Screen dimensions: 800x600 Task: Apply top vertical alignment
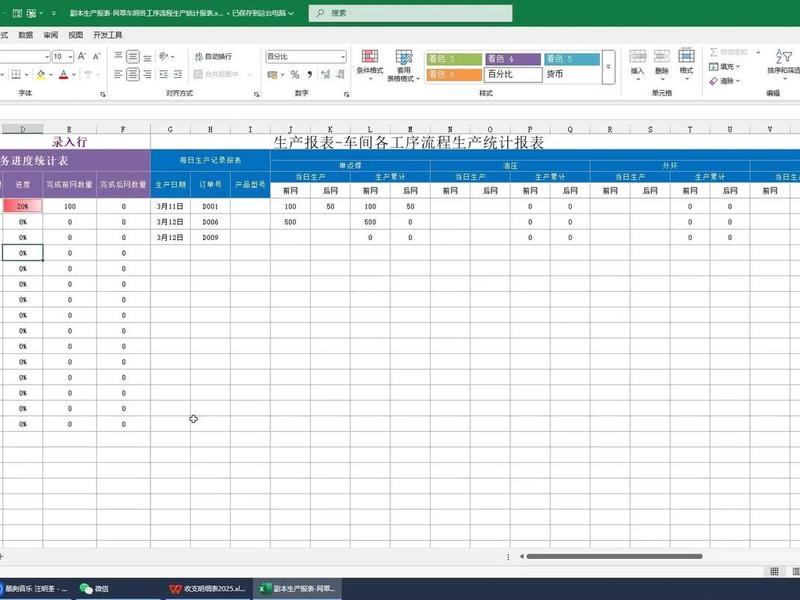click(x=118, y=56)
